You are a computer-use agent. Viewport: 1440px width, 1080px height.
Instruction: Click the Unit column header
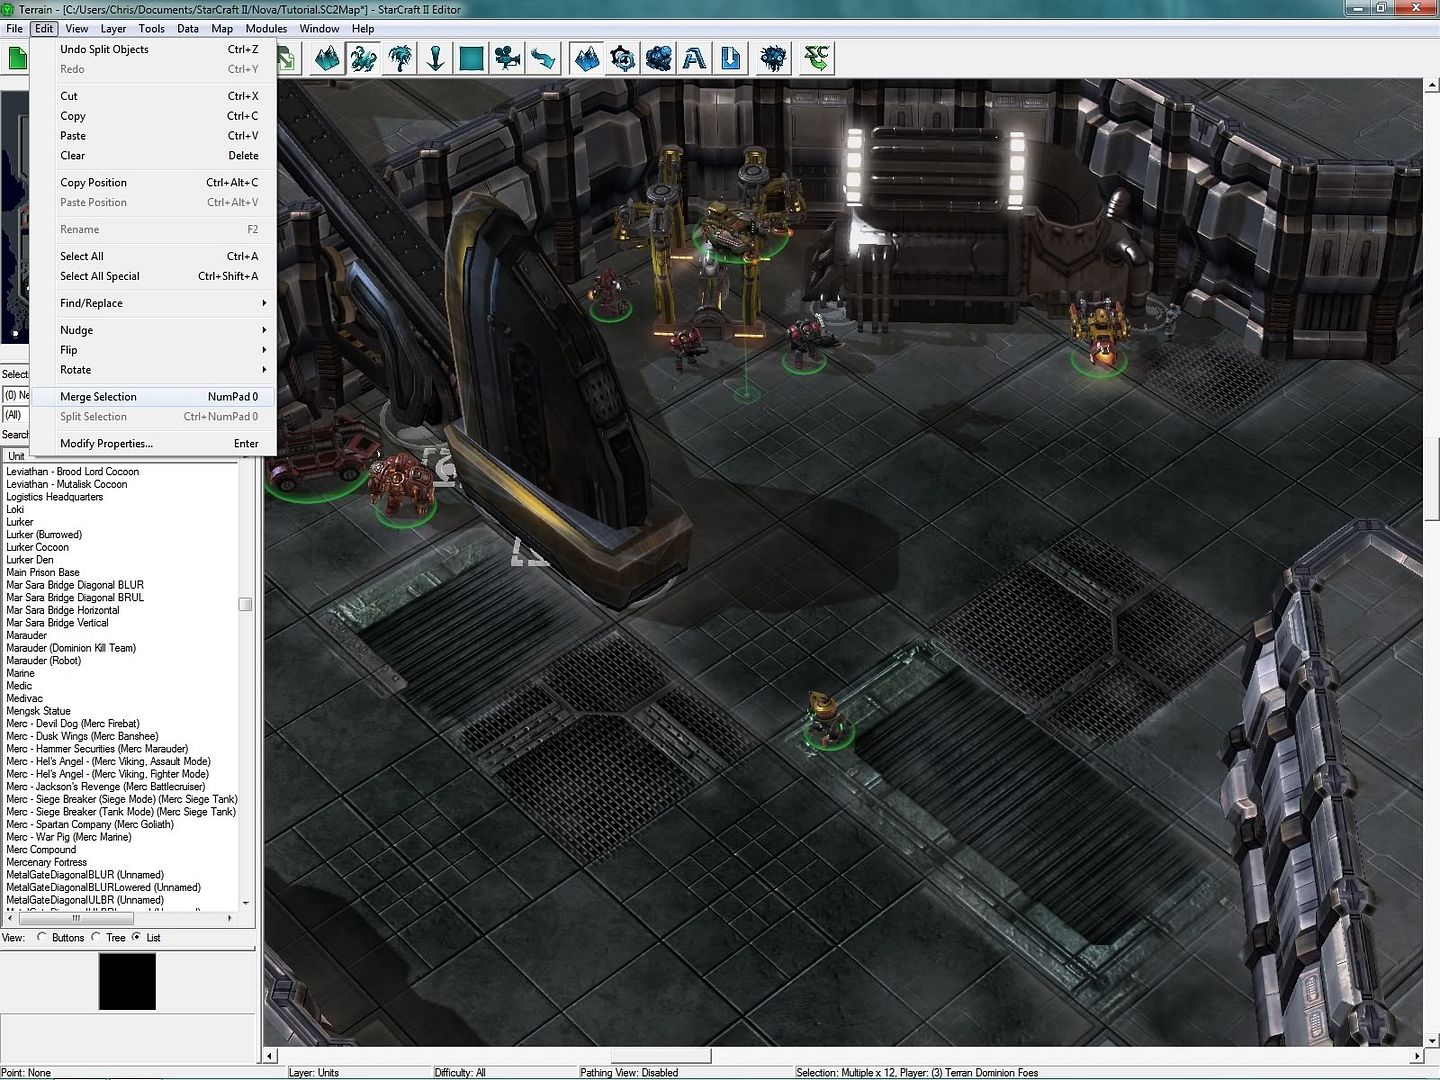pos(120,456)
